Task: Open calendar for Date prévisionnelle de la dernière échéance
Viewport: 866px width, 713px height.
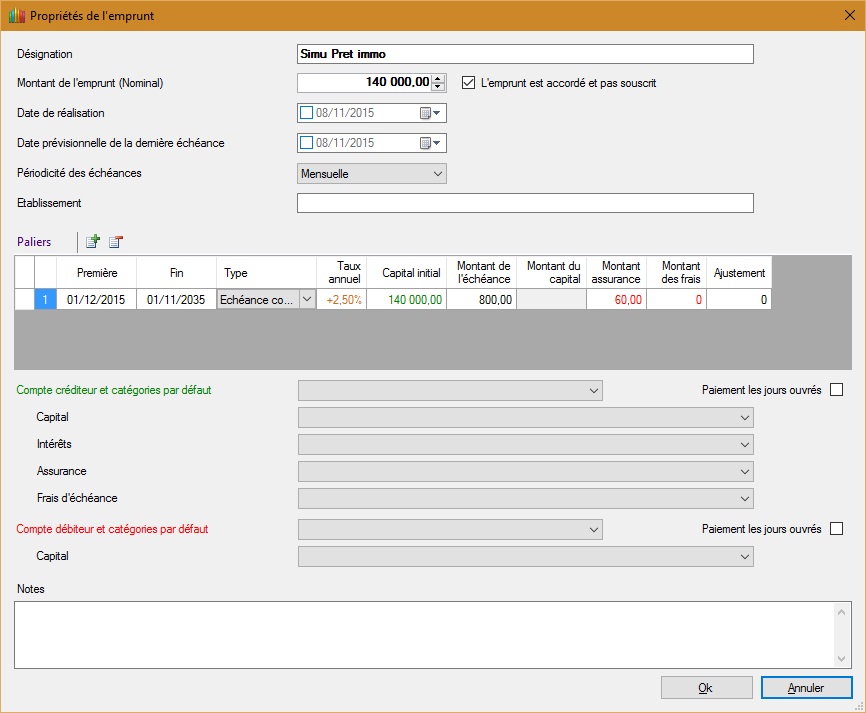Action: point(430,143)
